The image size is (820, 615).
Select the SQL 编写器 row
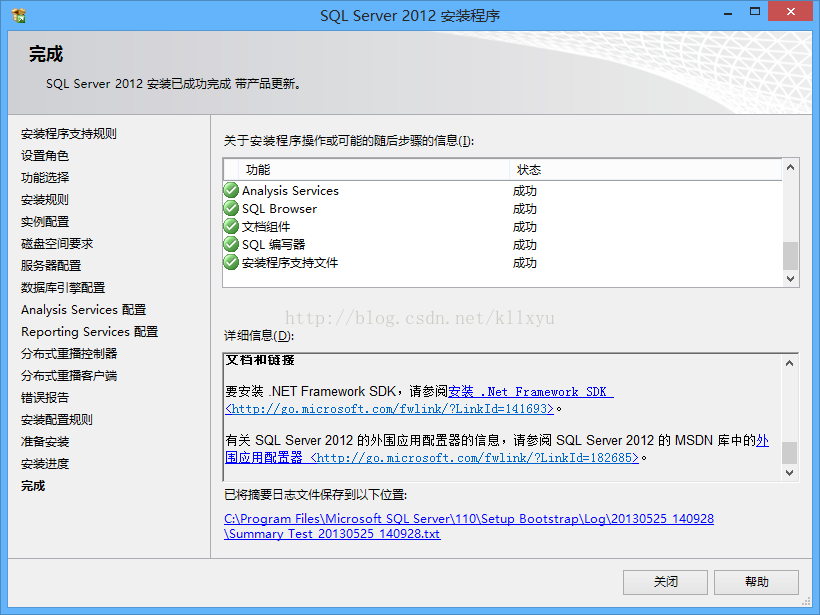coord(502,244)
